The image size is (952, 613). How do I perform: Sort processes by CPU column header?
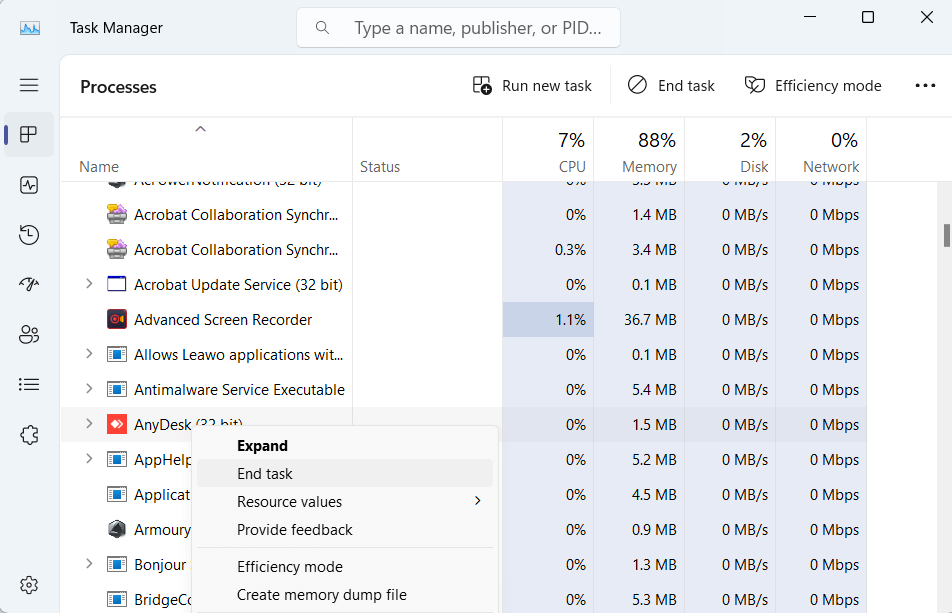[548, 150]
